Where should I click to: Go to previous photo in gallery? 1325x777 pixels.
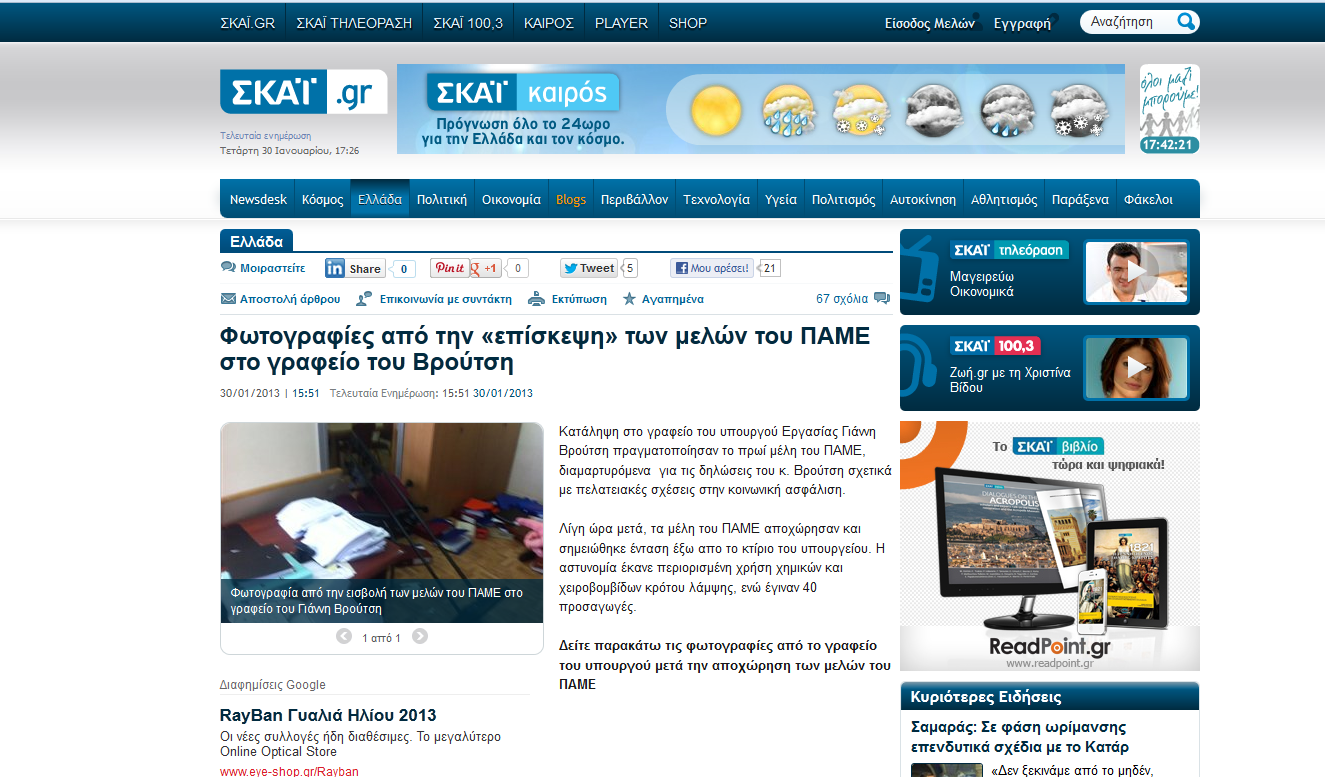(x=343, y=637)
